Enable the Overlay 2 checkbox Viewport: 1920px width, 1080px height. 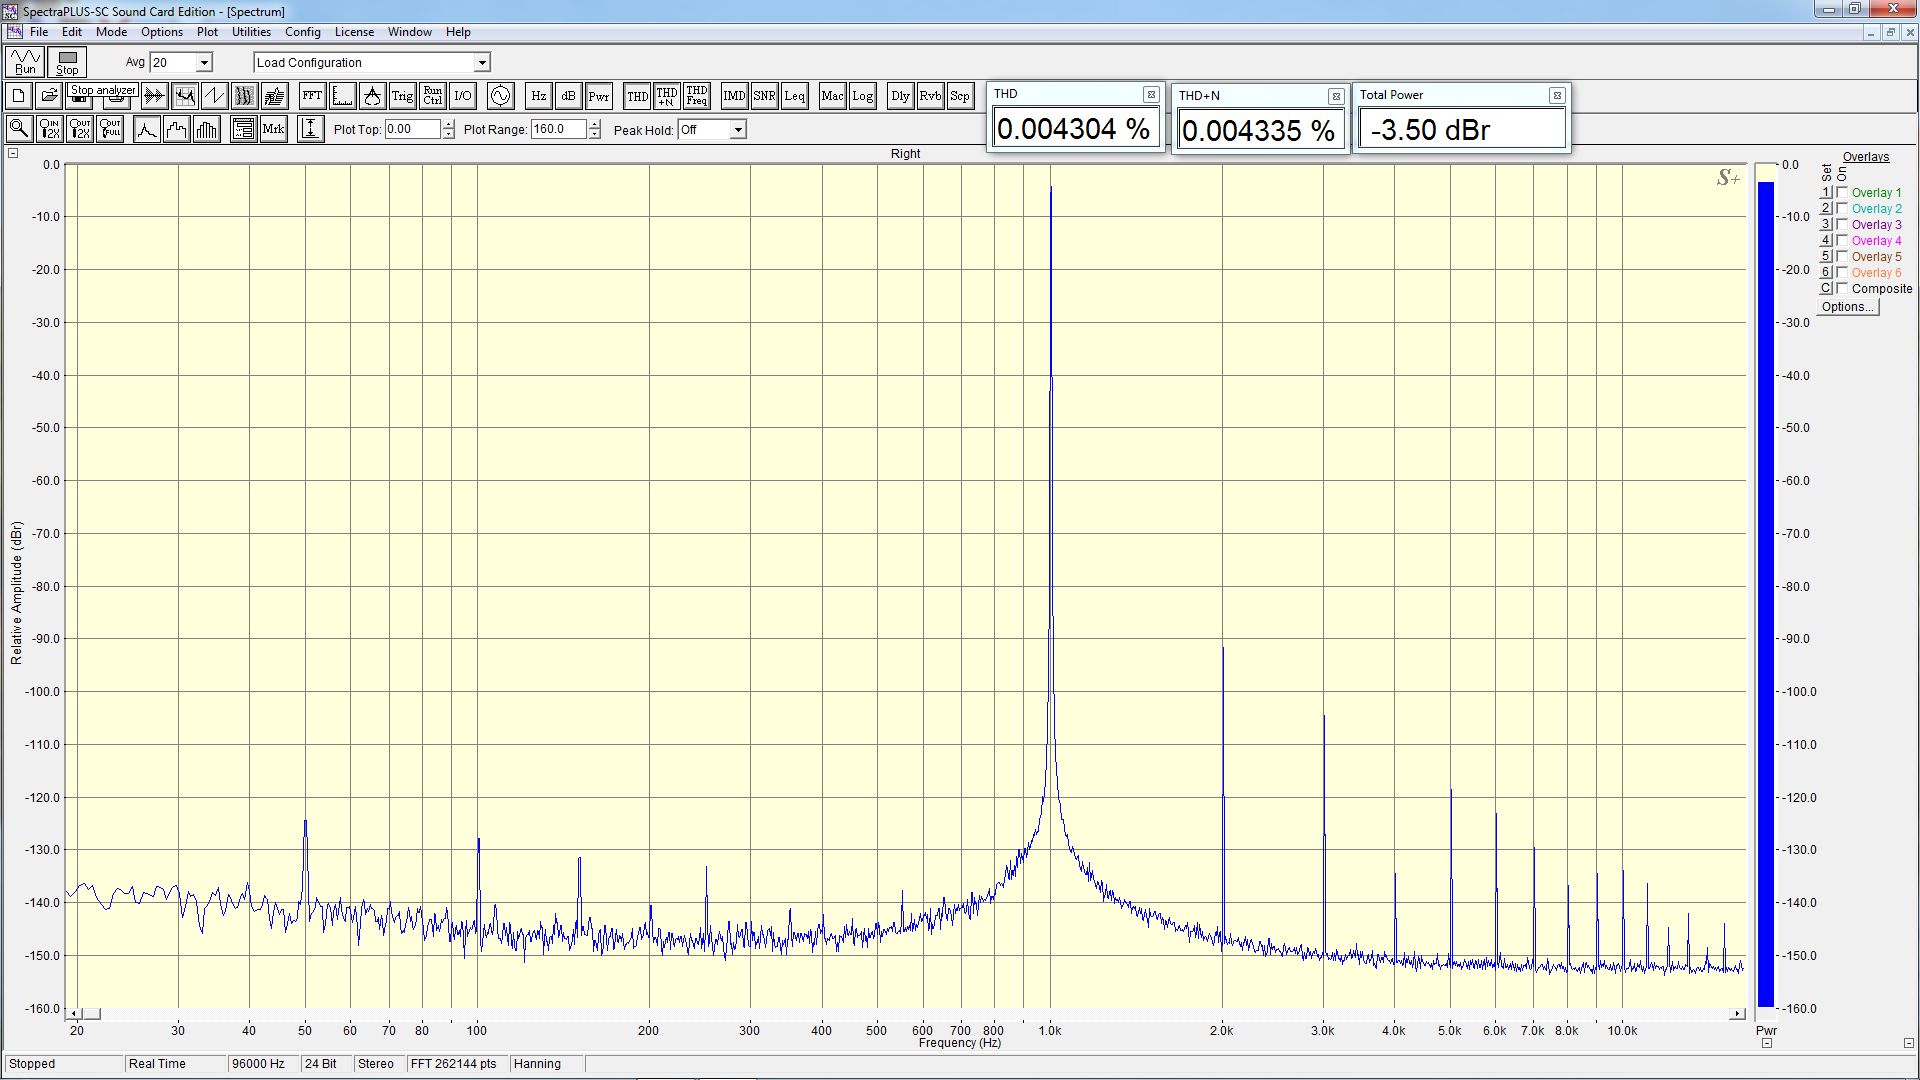1842,208
